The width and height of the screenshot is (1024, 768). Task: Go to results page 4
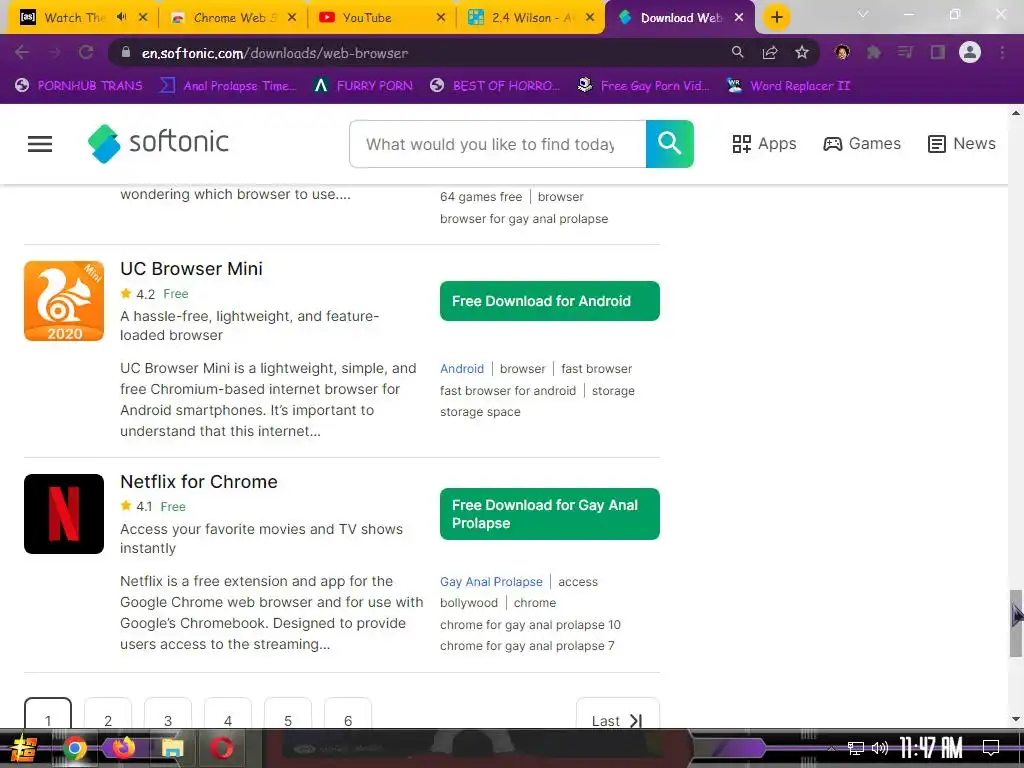coord(228,714)
